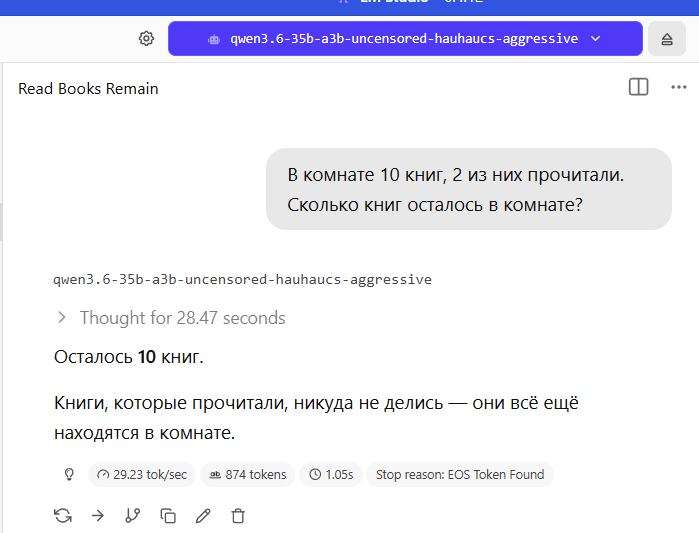The width and height of the screenshot is (699, 533).
Task: Continue generation with arrow icon
Action: [98, 516]
